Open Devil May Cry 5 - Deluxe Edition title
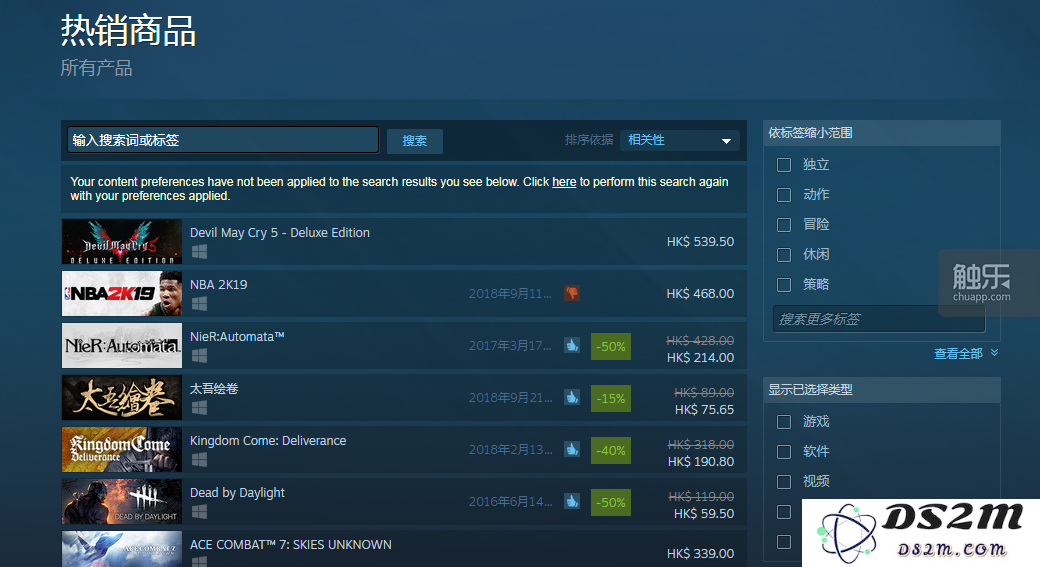Screen dimensions: 1040x567 (x=280, y=233)
